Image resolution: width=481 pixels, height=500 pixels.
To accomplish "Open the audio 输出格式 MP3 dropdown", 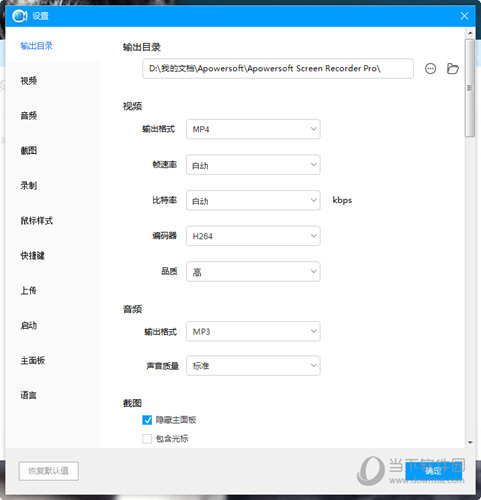I will [x=253, y=331].
